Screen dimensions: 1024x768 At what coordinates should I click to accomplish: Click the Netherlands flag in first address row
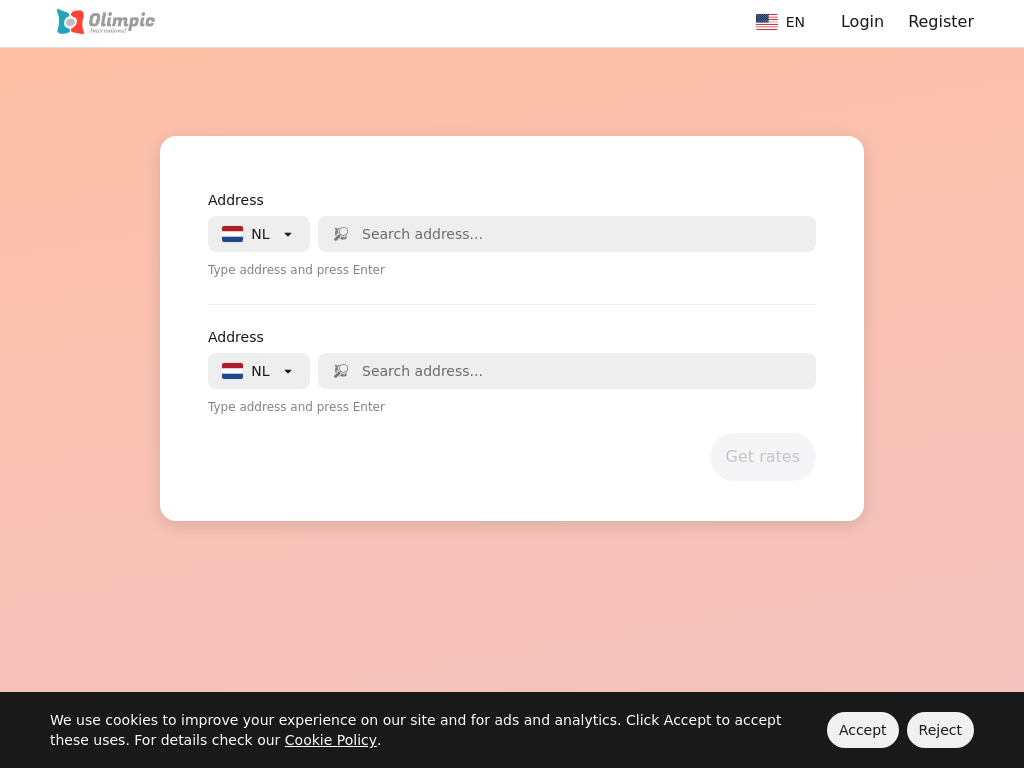tap(232, 234)
